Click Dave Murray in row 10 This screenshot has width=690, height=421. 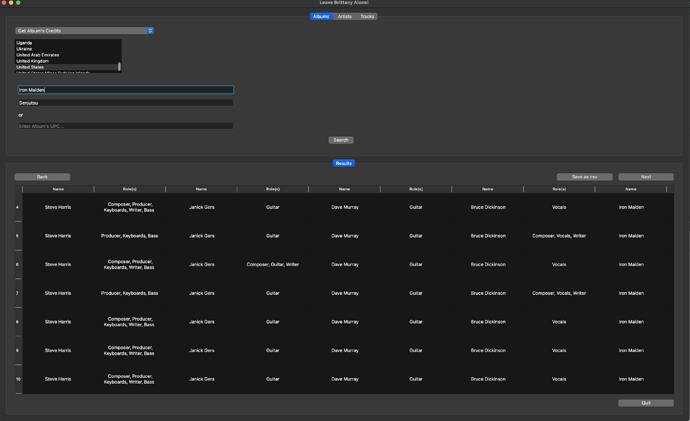[x=345, y=379]
